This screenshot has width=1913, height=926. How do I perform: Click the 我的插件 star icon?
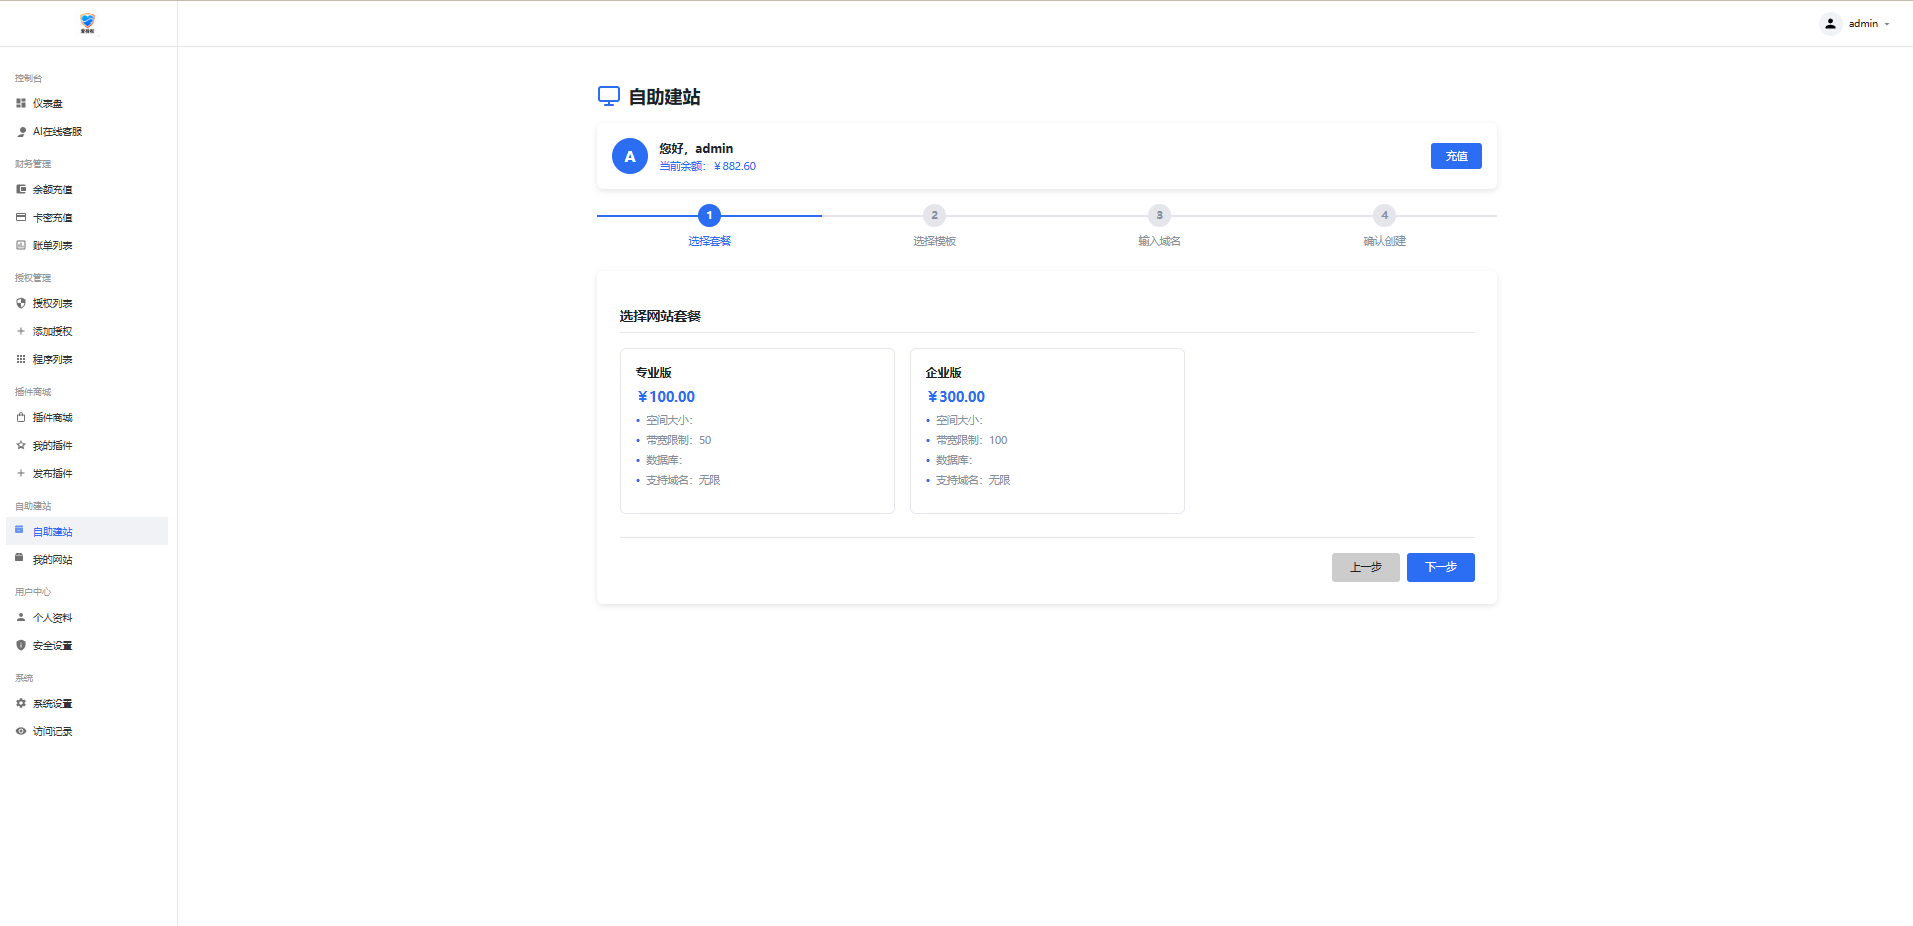21,445
